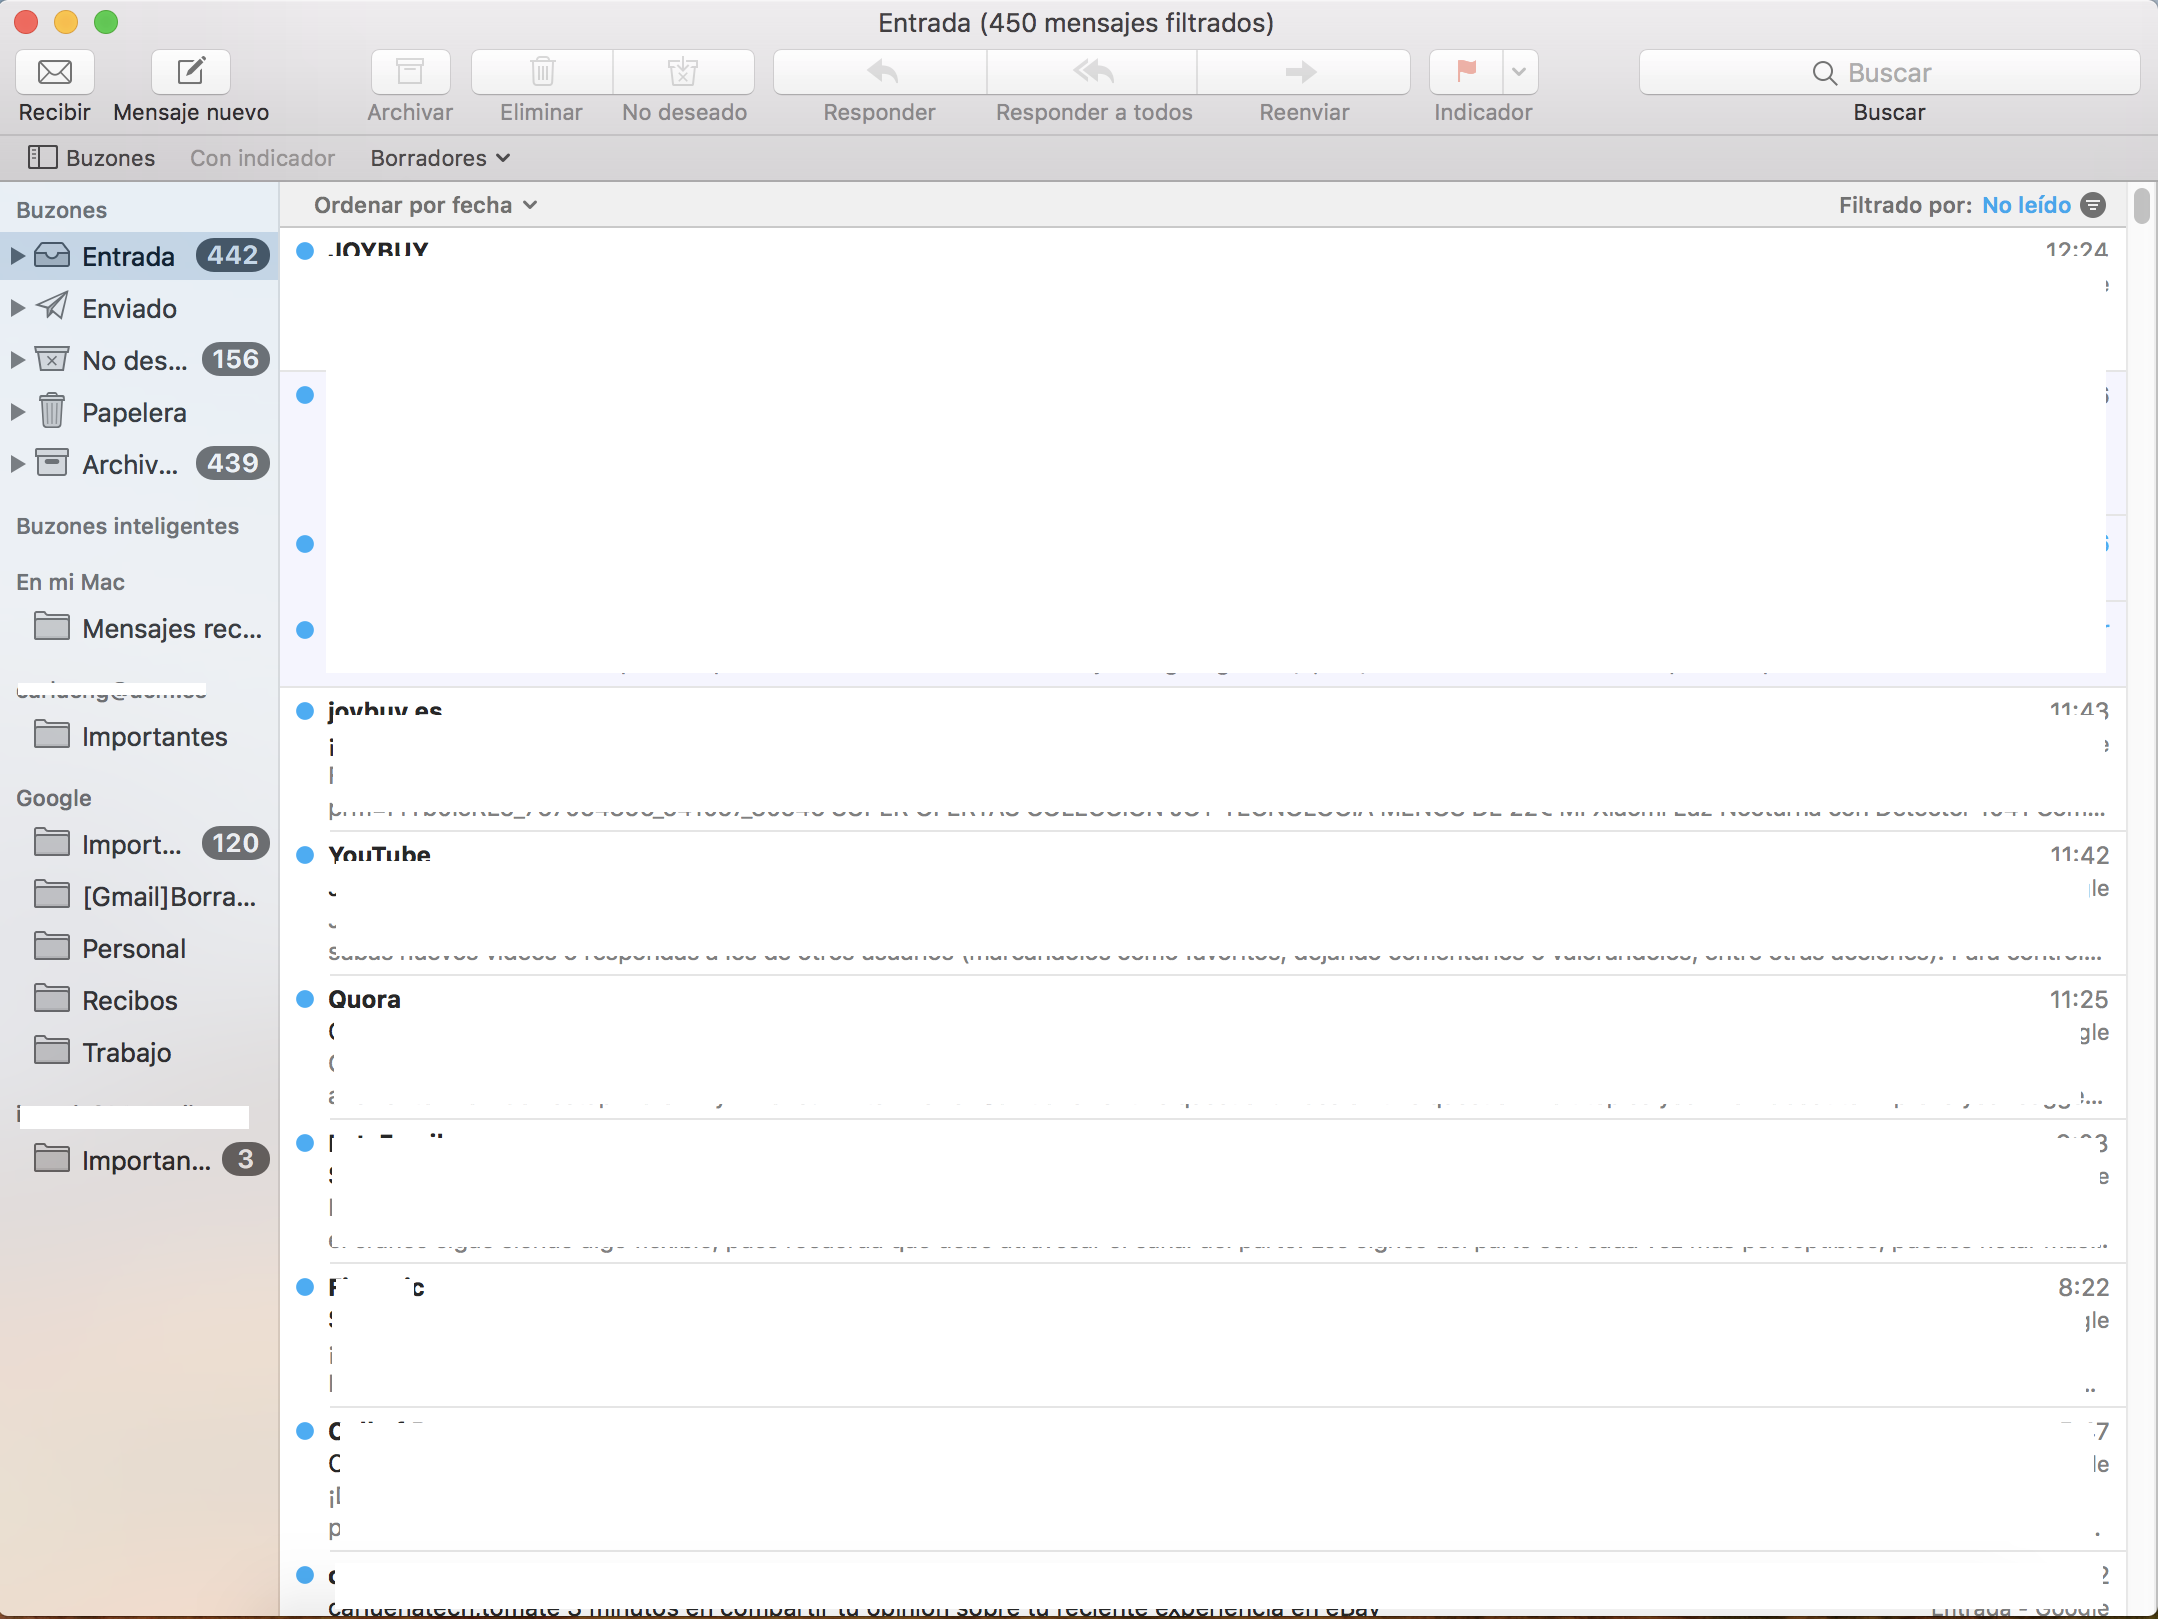Flag message with Indicador button
The image size is (2158, 1619).
click(x=1466, y=72)
